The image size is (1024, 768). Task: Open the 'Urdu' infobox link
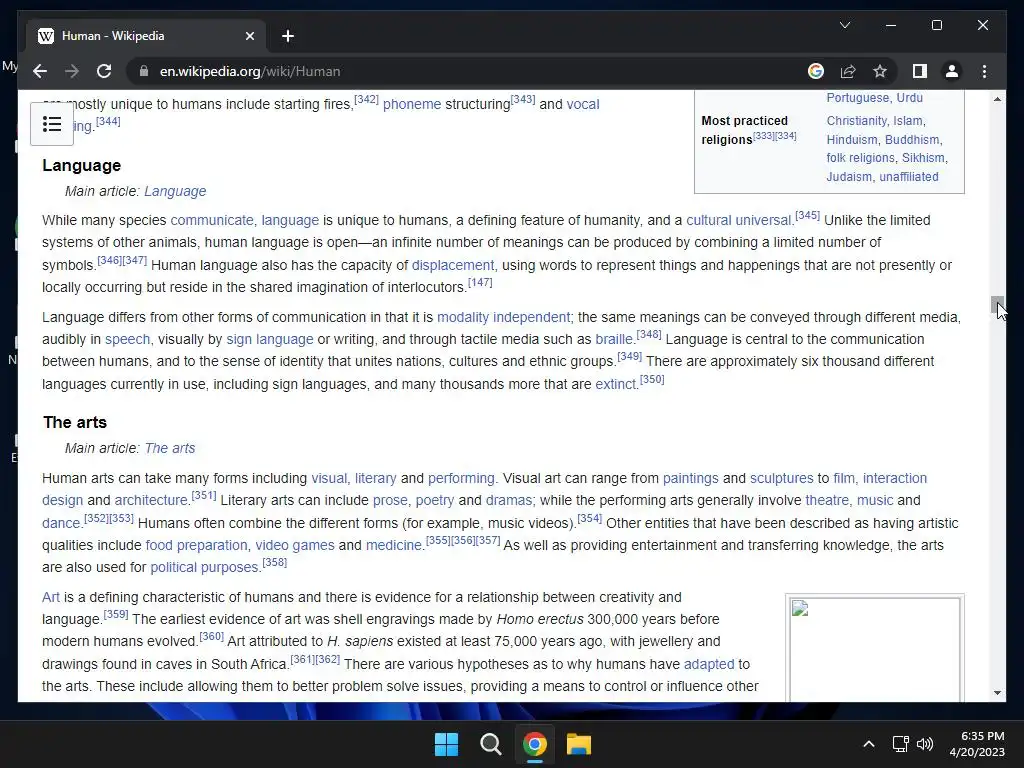pos(909,98)
